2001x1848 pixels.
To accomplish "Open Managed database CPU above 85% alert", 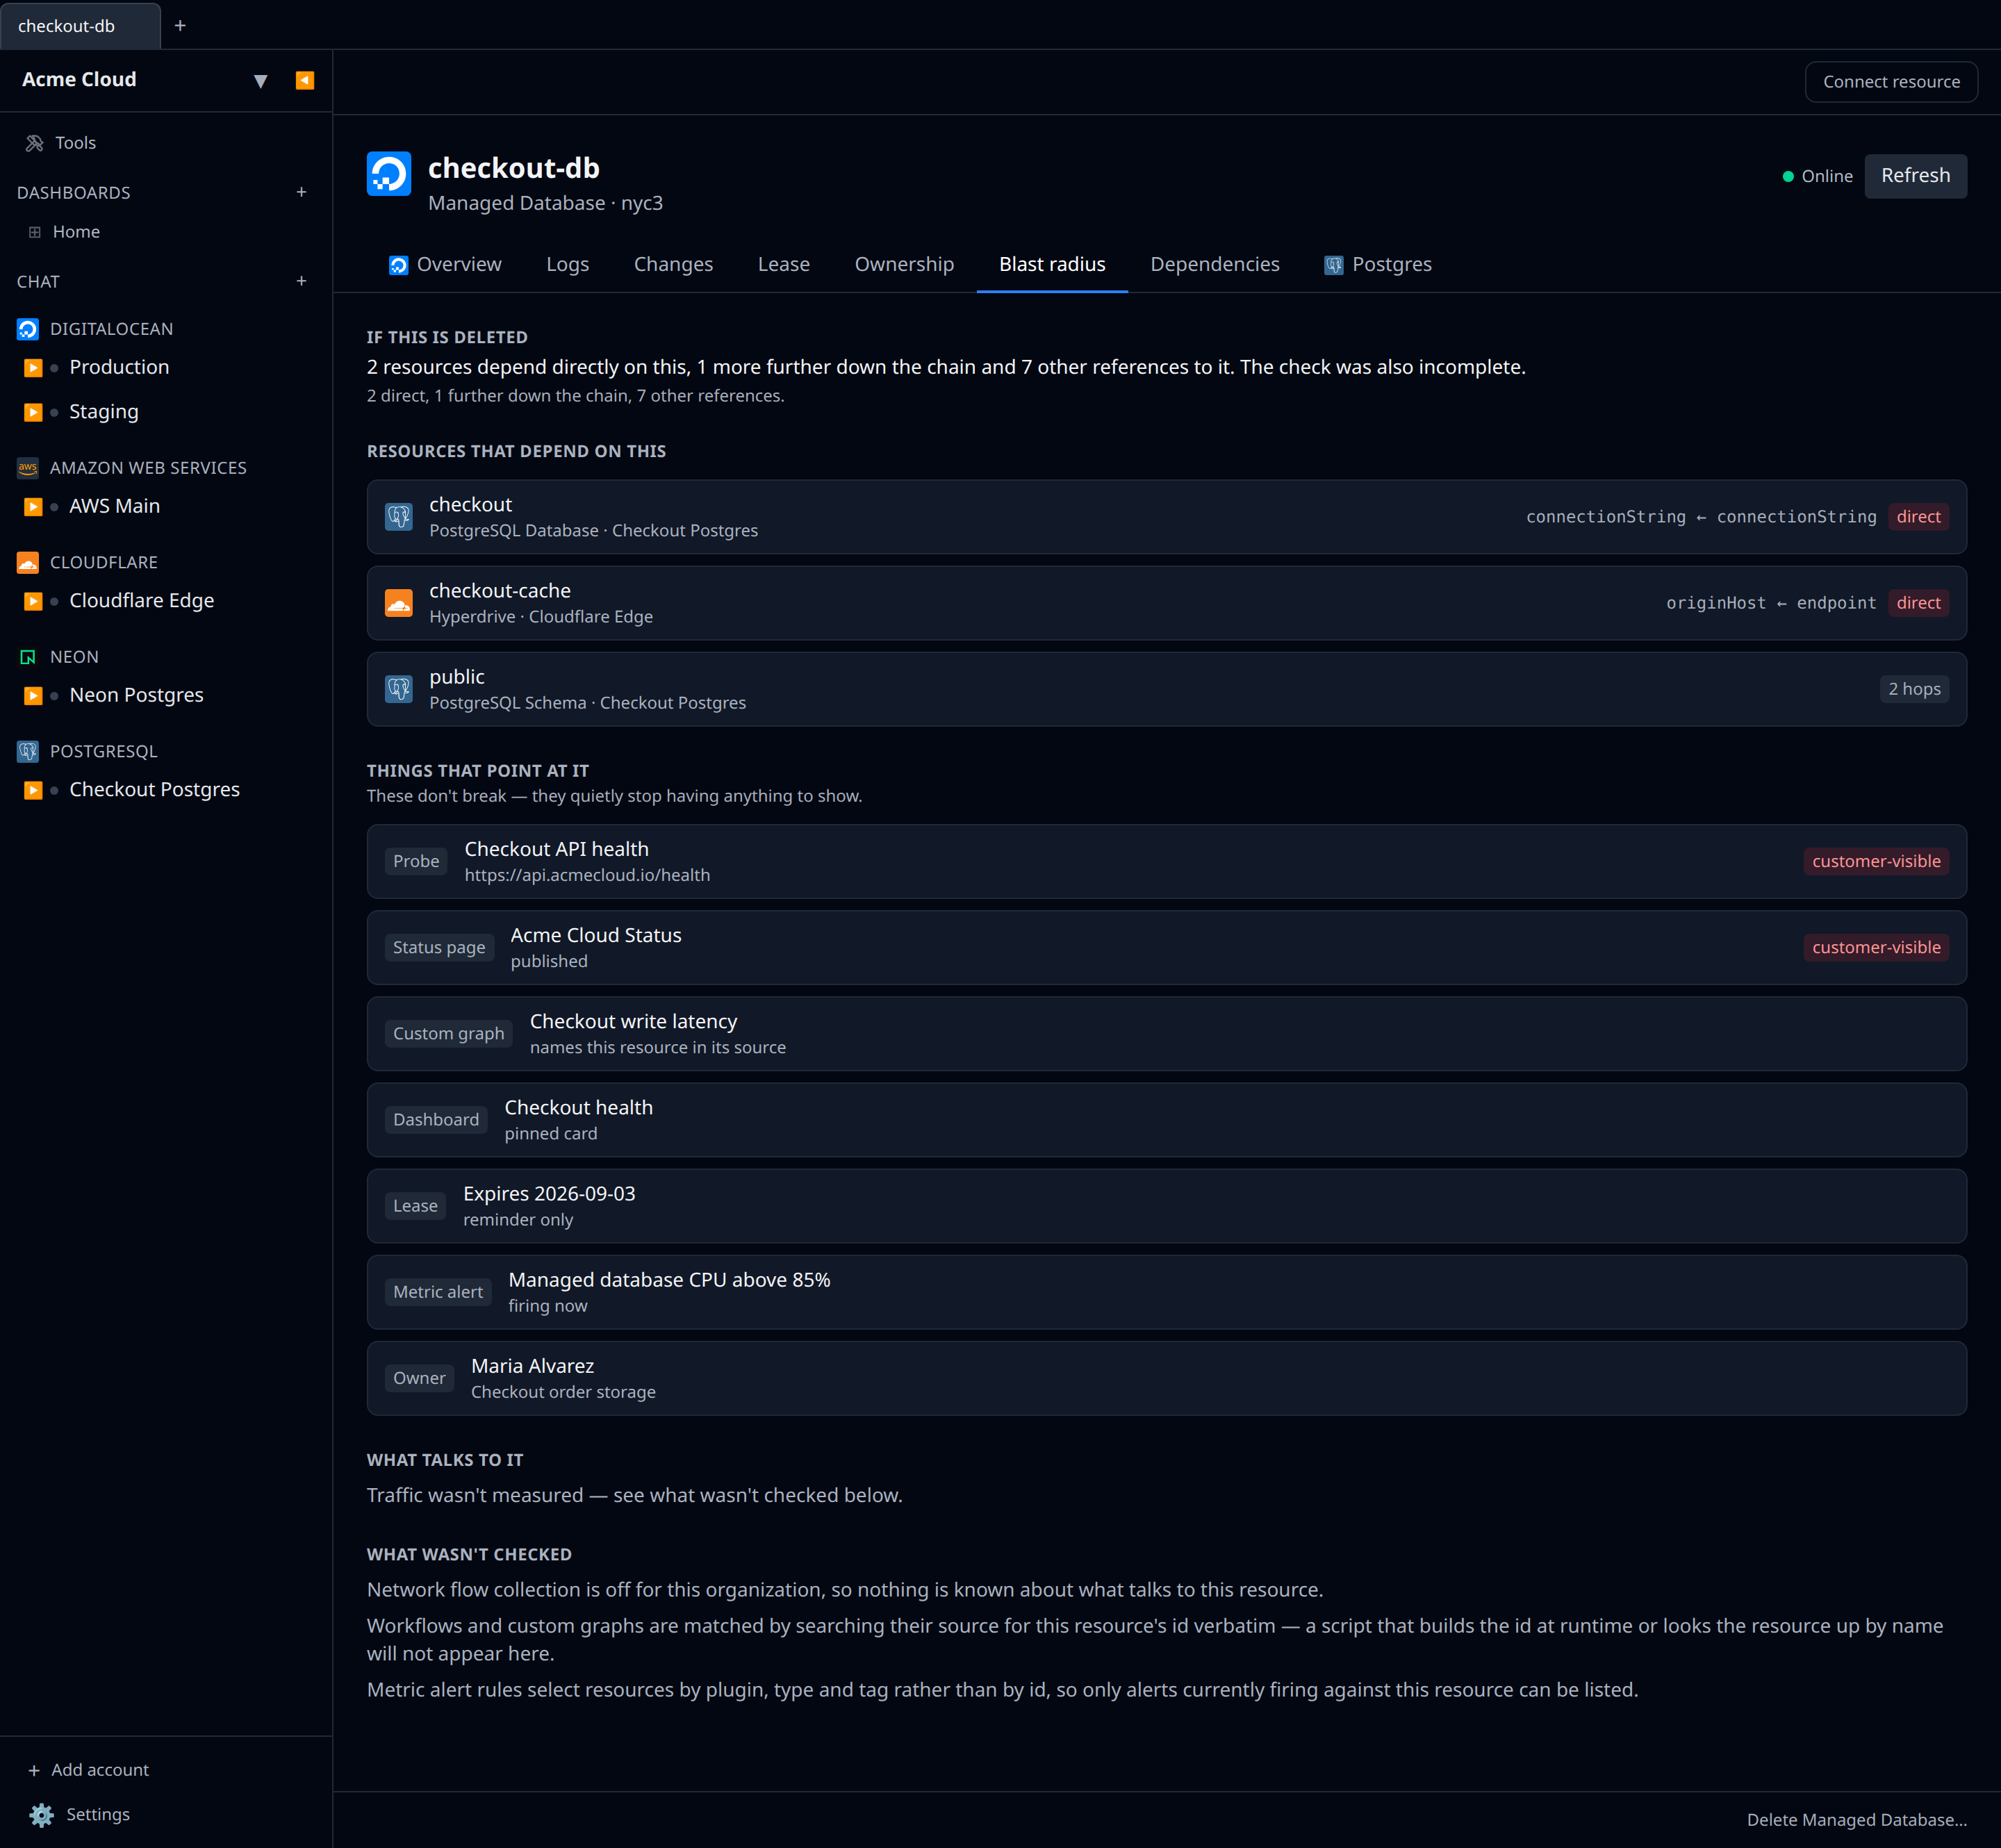I will [1166, 1292].
